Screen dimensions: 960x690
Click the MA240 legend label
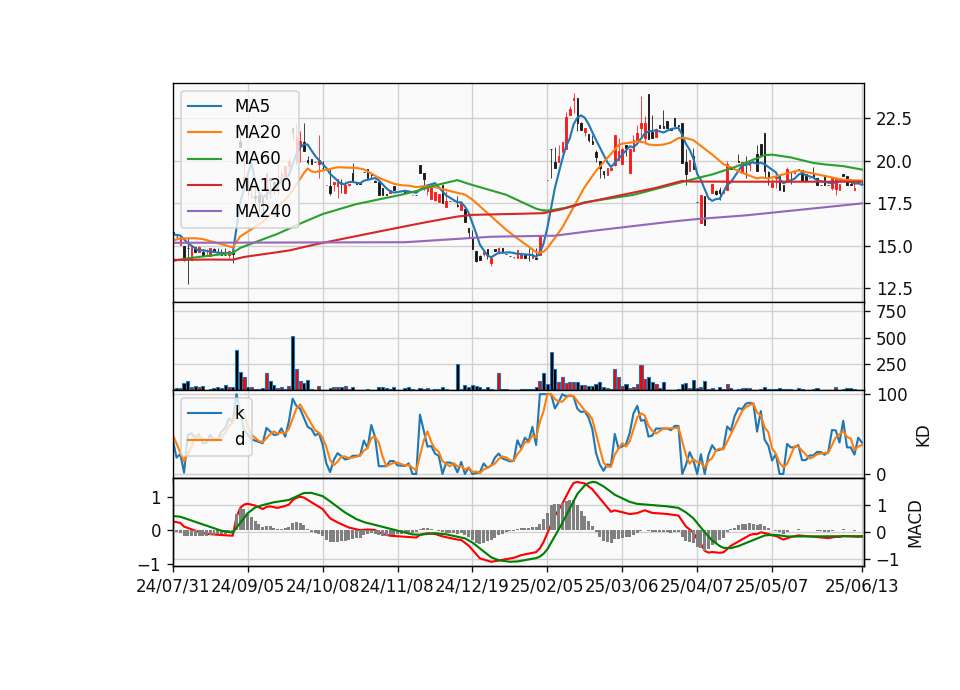pyautogui.click(x=263, y=211)
